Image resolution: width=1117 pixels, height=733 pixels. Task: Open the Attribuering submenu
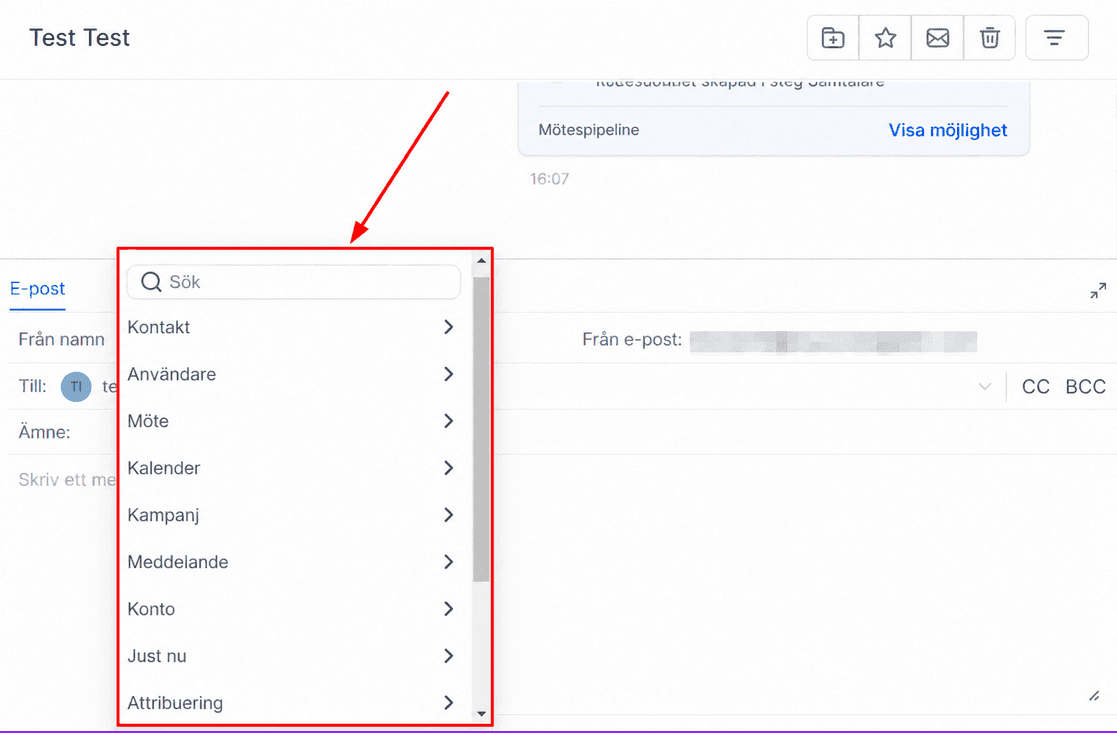(292, 703)
